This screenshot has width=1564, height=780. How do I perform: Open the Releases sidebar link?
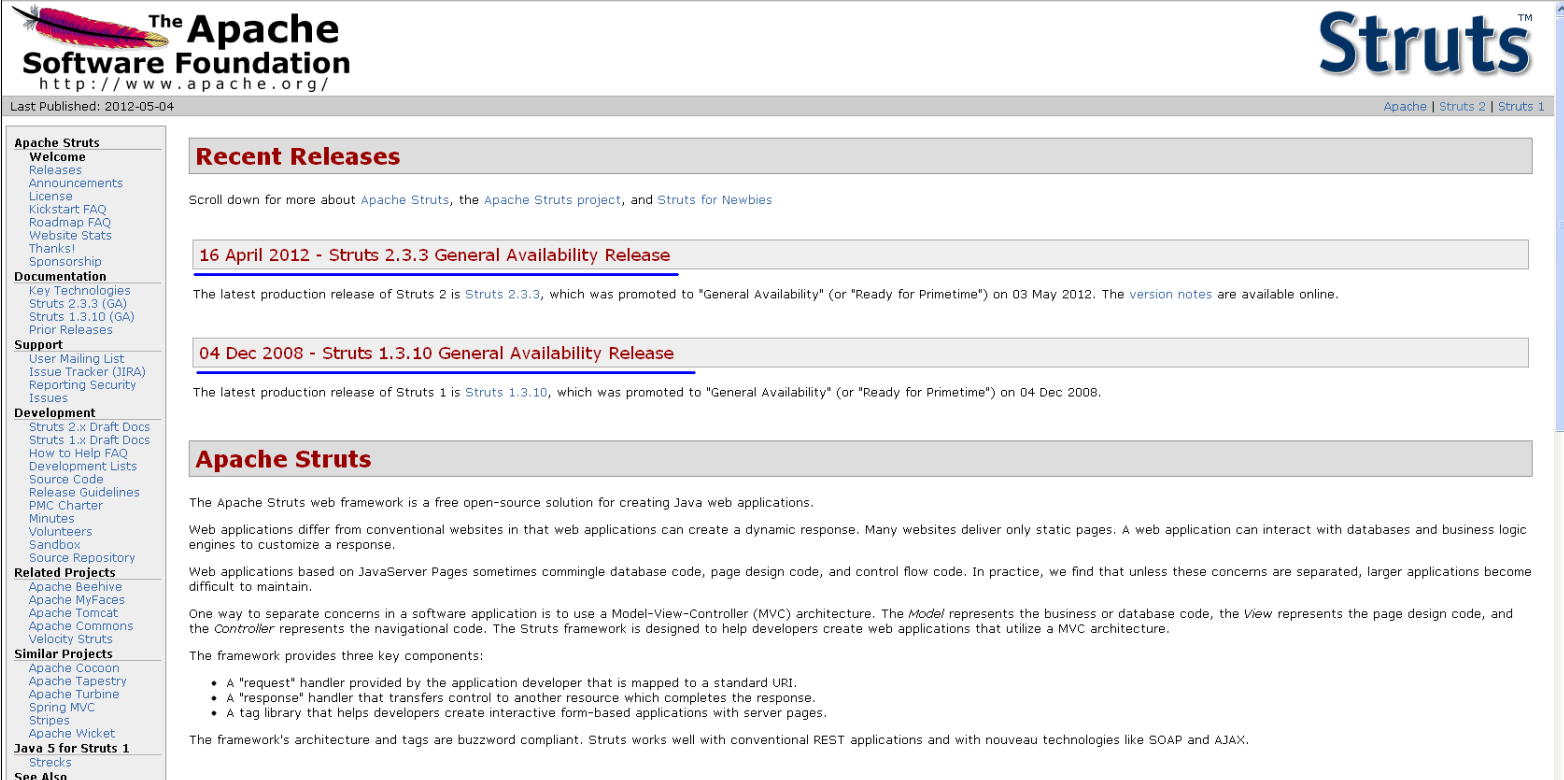55,170
